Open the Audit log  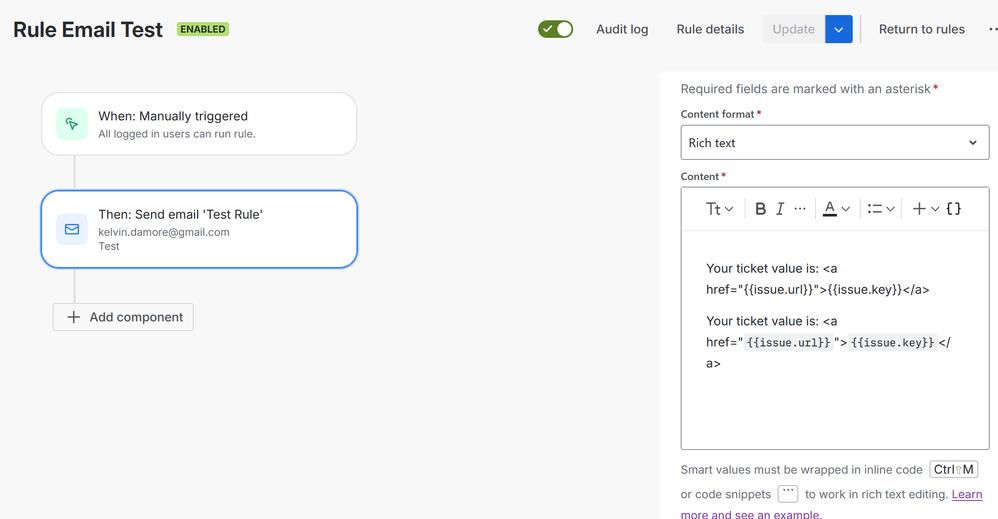click(622, 29)
